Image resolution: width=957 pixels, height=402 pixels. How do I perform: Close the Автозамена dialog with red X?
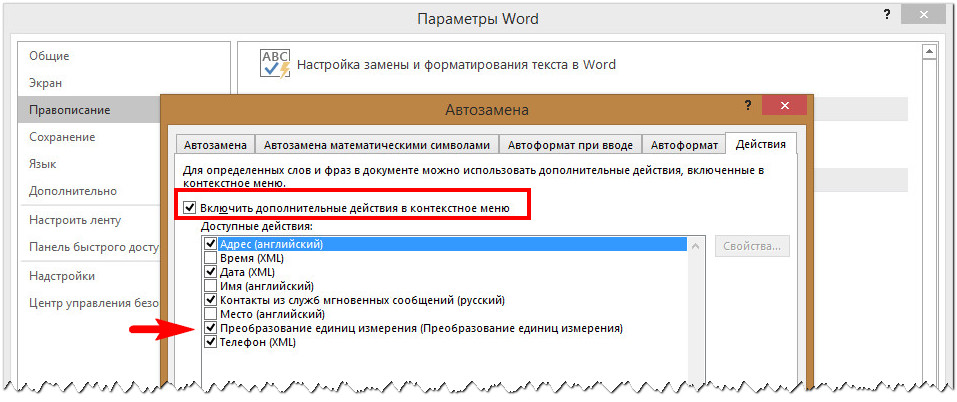[784, 106]
